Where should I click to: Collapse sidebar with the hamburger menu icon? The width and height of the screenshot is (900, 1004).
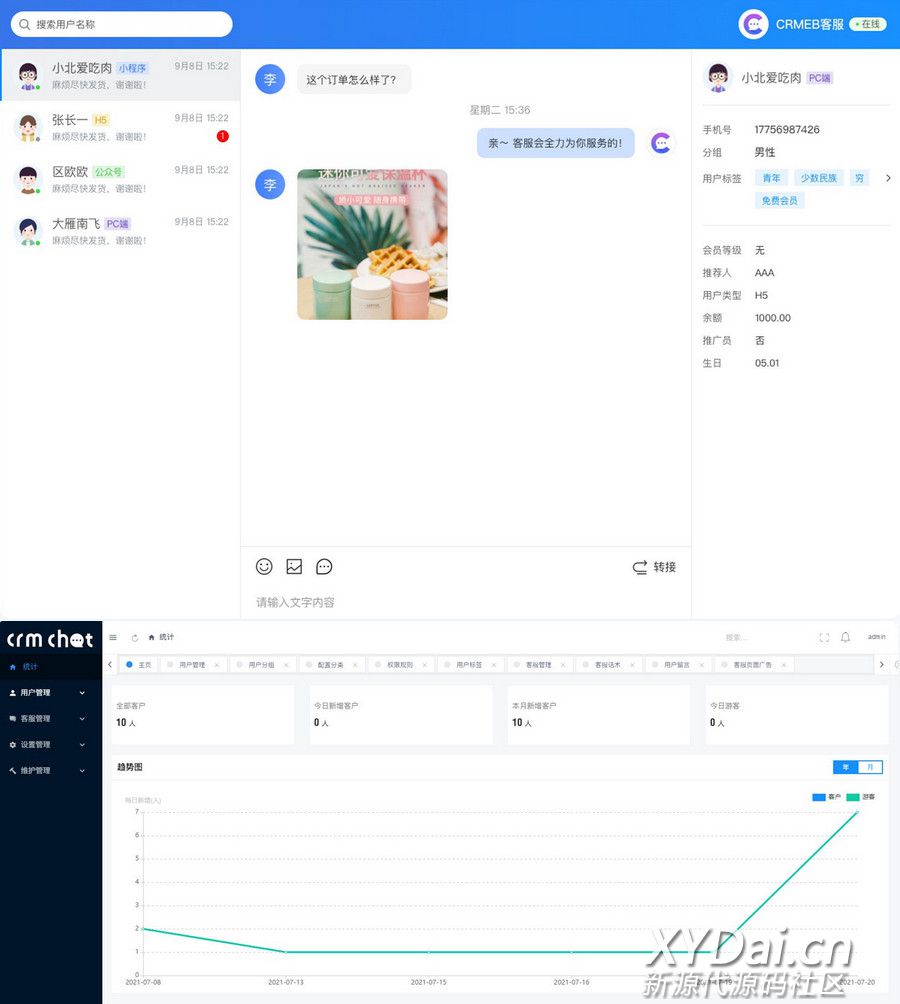click(x=113, y=637)
